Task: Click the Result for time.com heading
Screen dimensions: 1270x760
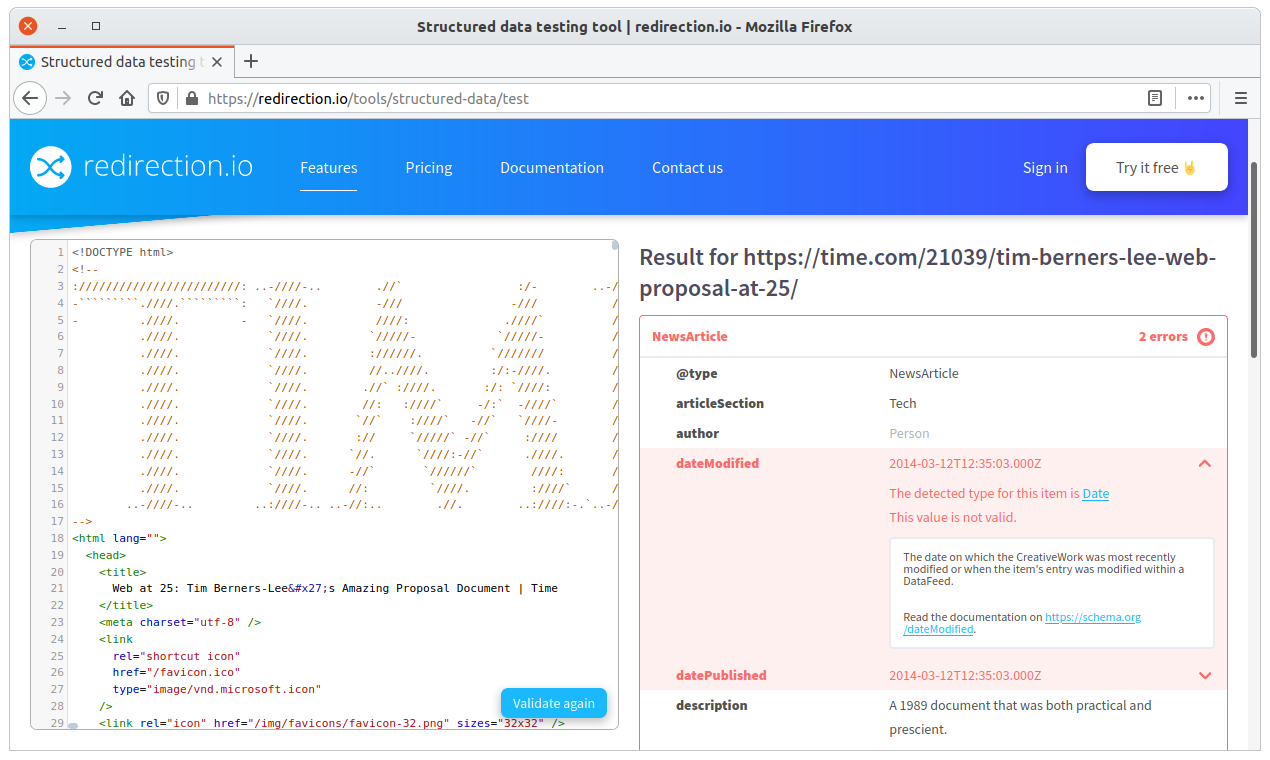Action: [x=928, y=273]
